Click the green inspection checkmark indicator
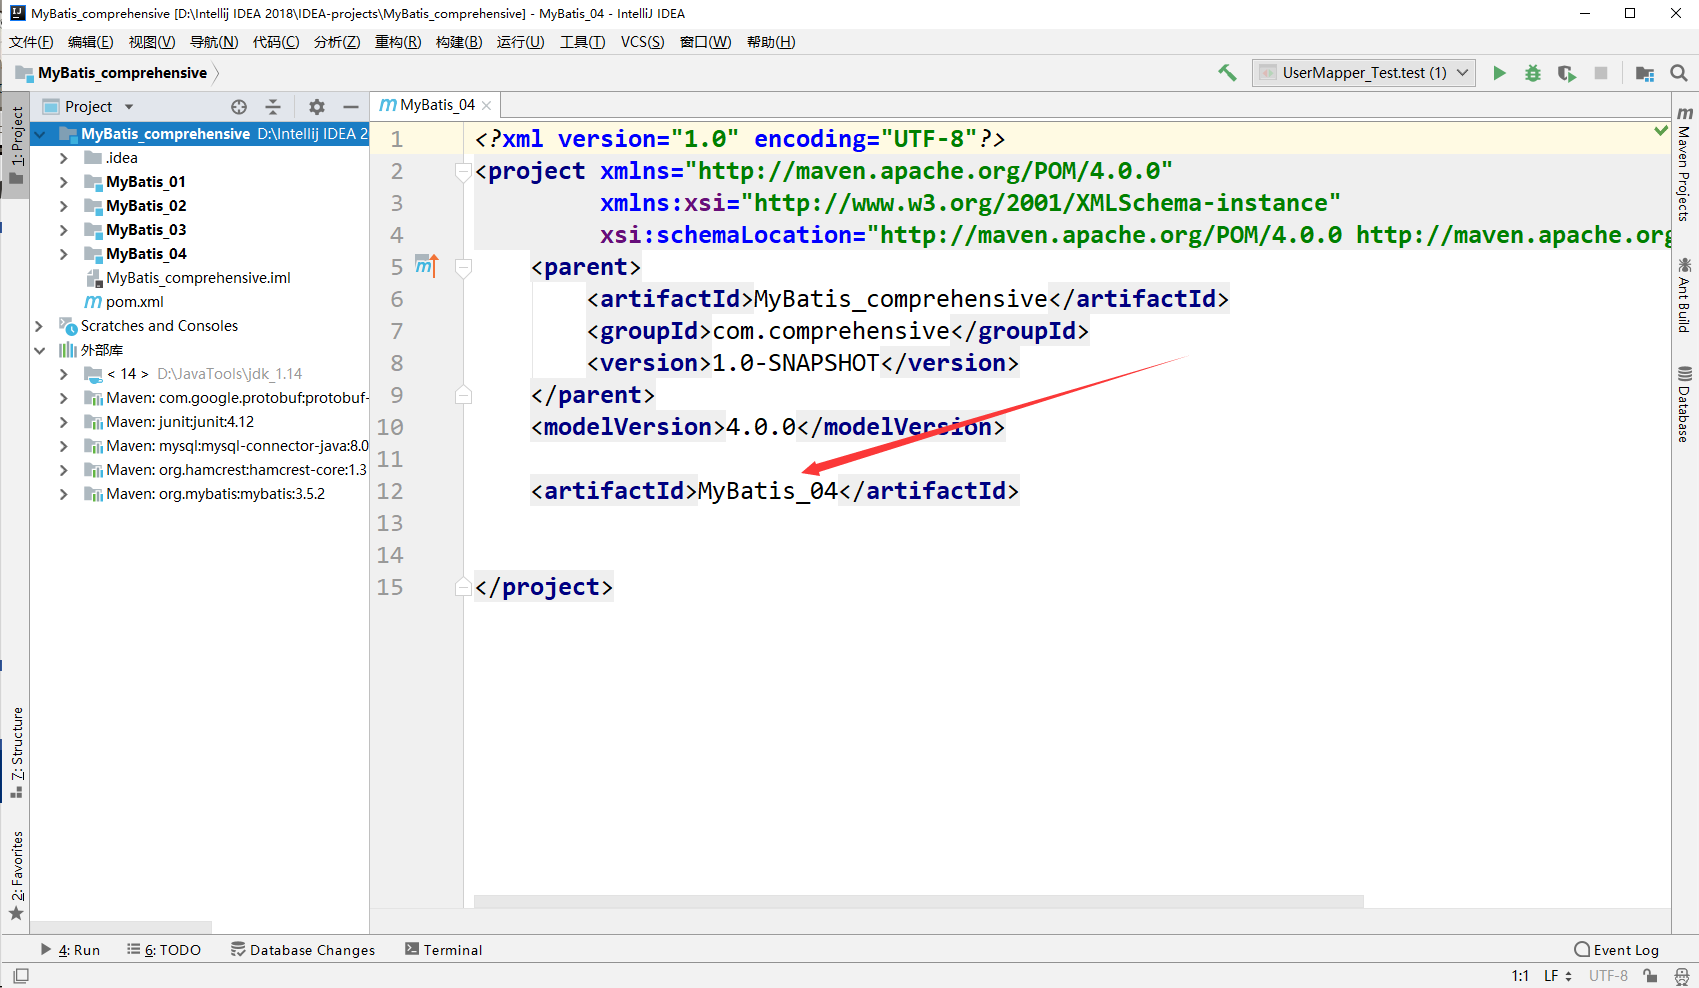1699x988 pixels. click(1661, 131)
